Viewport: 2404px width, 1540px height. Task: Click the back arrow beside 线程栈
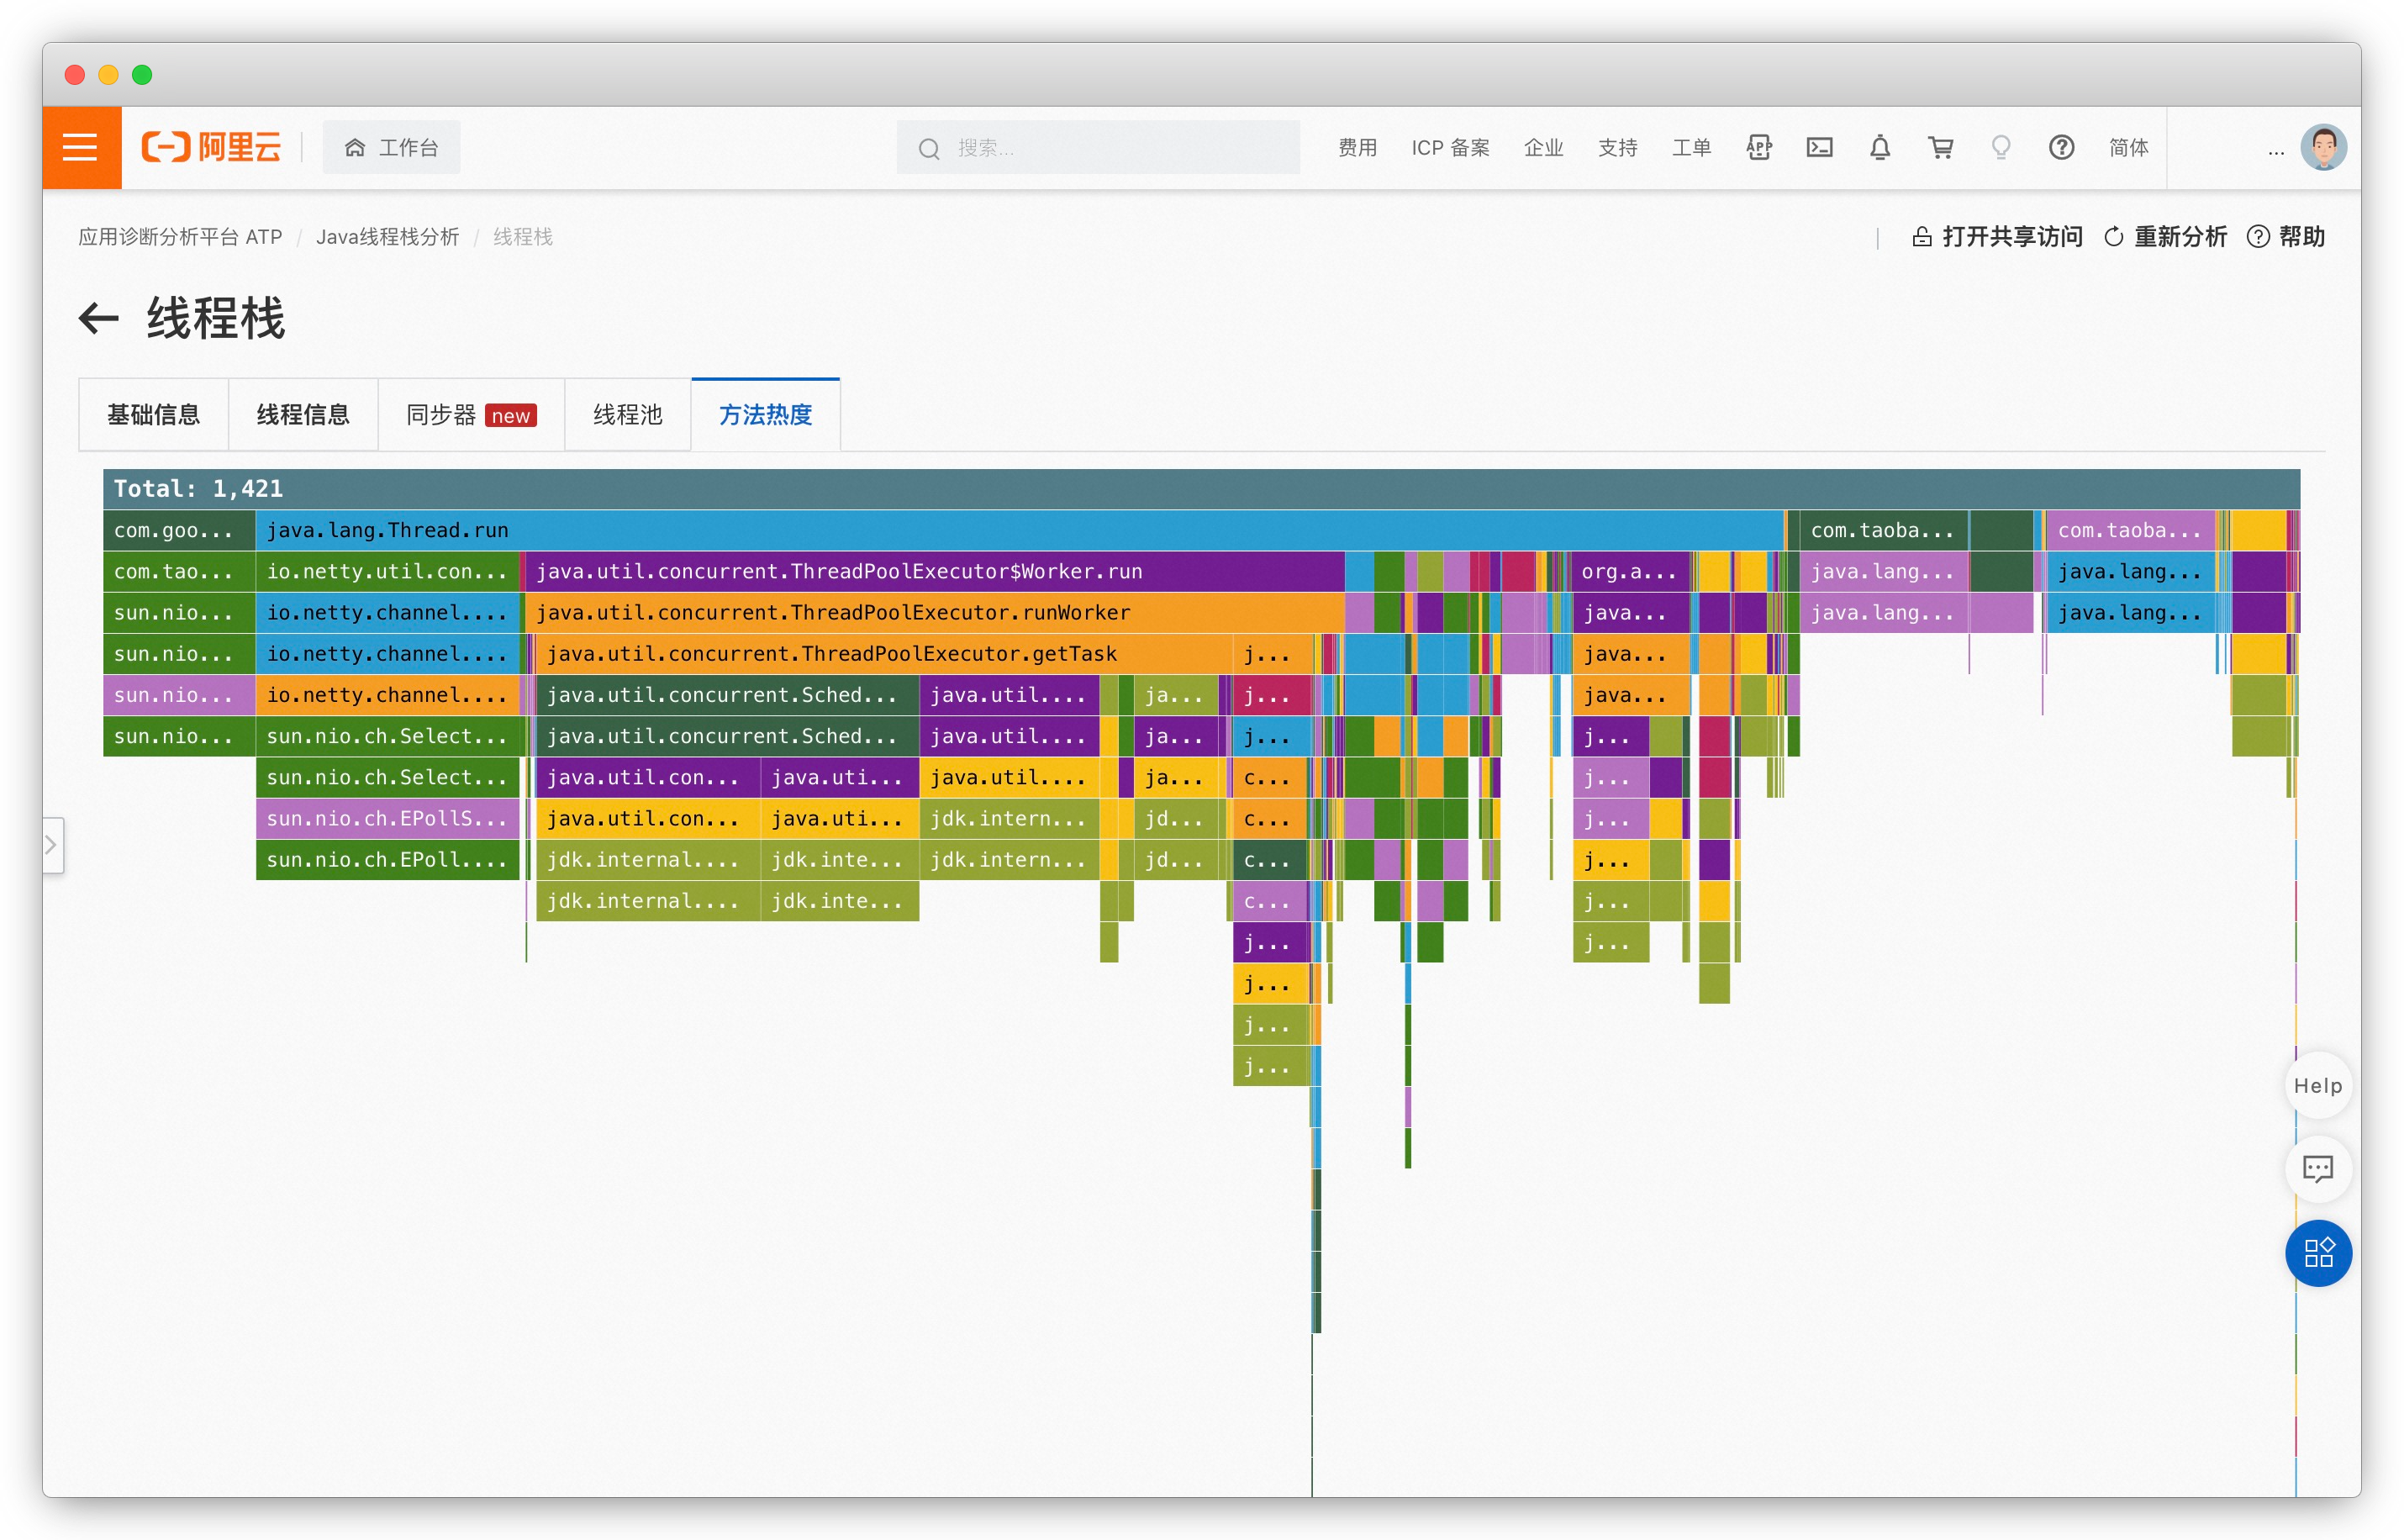(x=98, y=319)
